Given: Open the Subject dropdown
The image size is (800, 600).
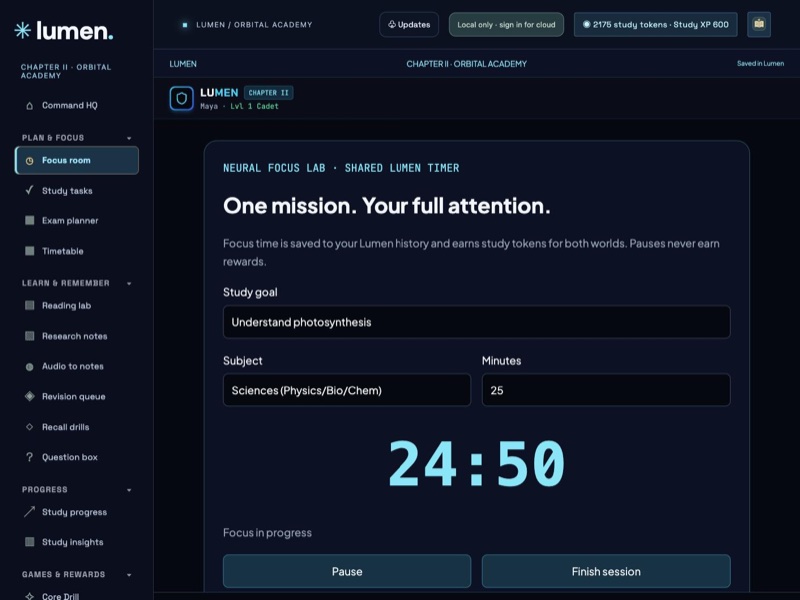Looking at the screenshot, I should (347, 390).
